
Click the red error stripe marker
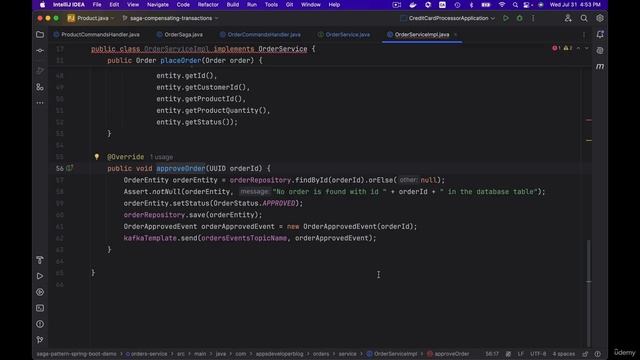[589, 120]
